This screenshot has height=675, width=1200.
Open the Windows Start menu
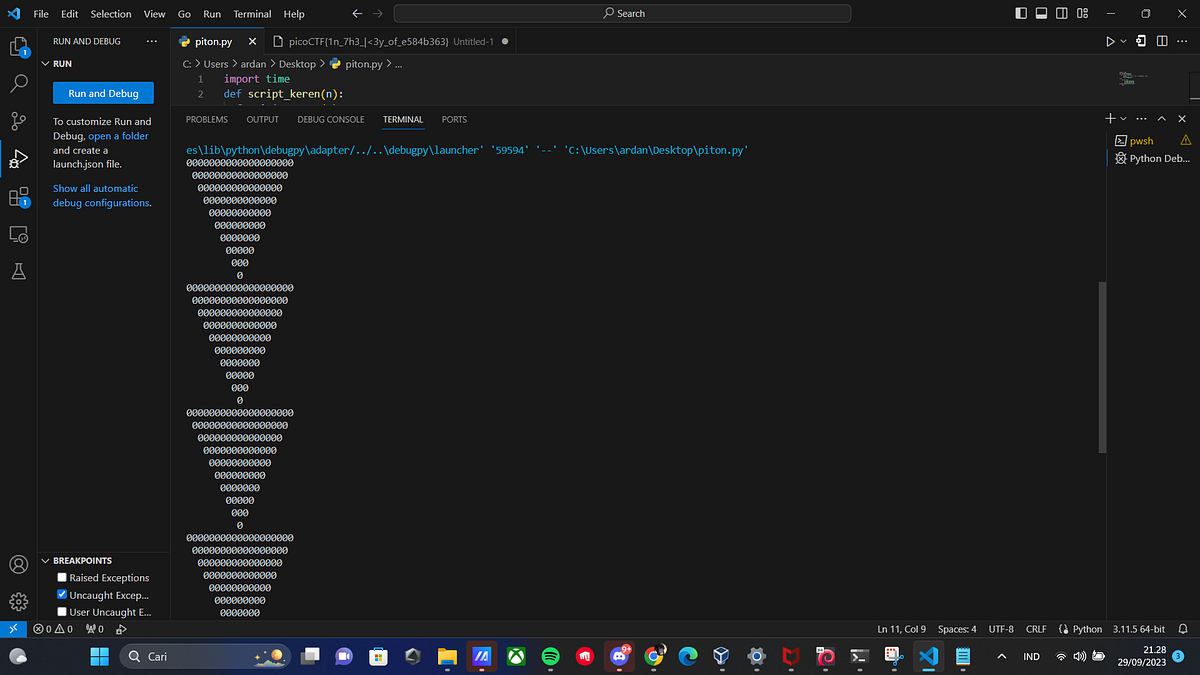(x=100, y=657)
